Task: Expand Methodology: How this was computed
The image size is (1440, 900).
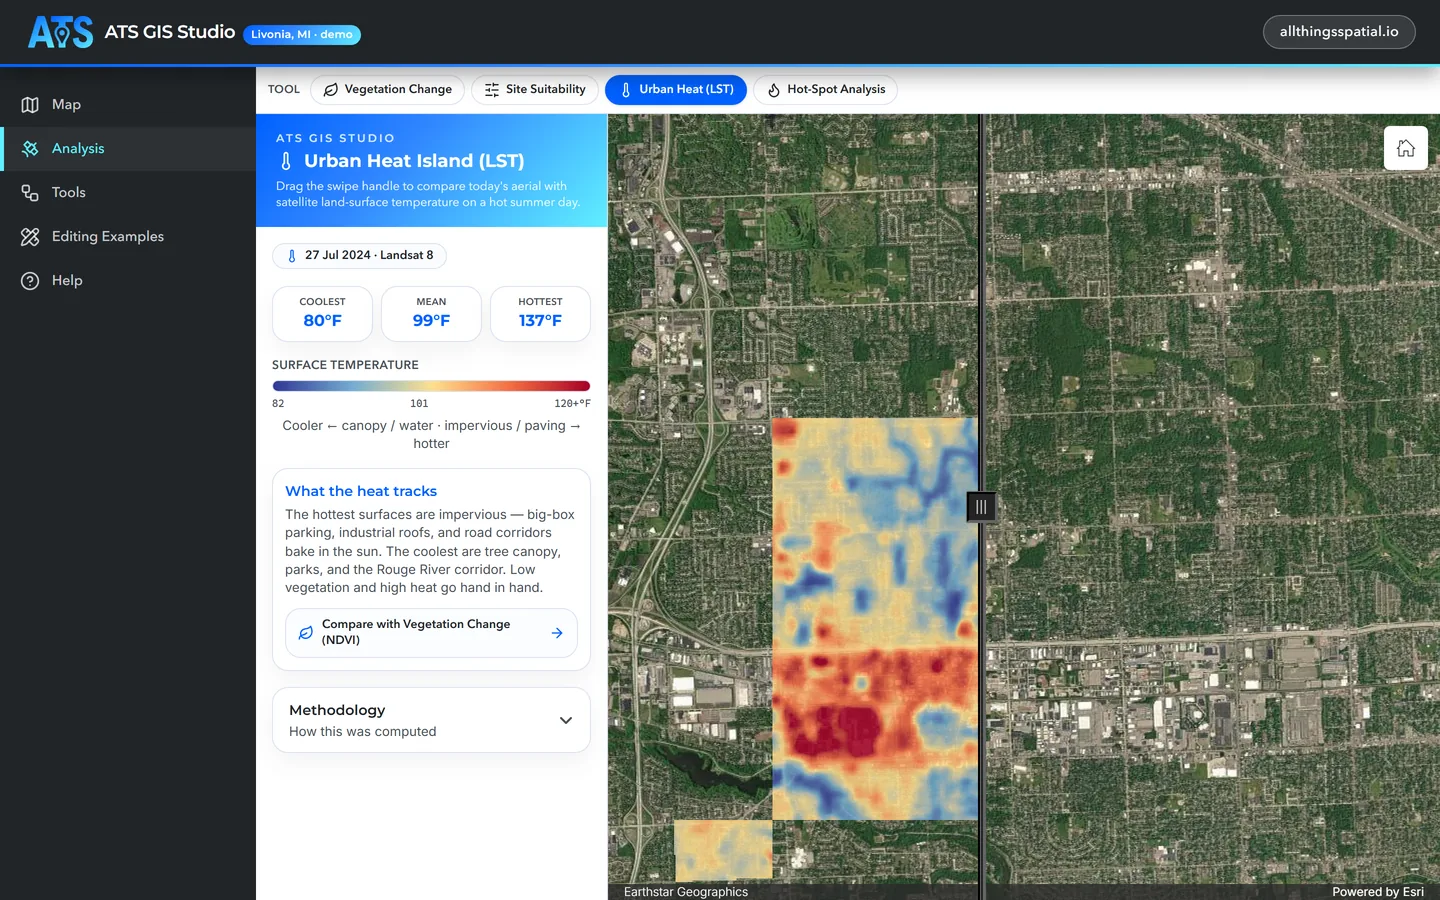Action: coord(431,720)
